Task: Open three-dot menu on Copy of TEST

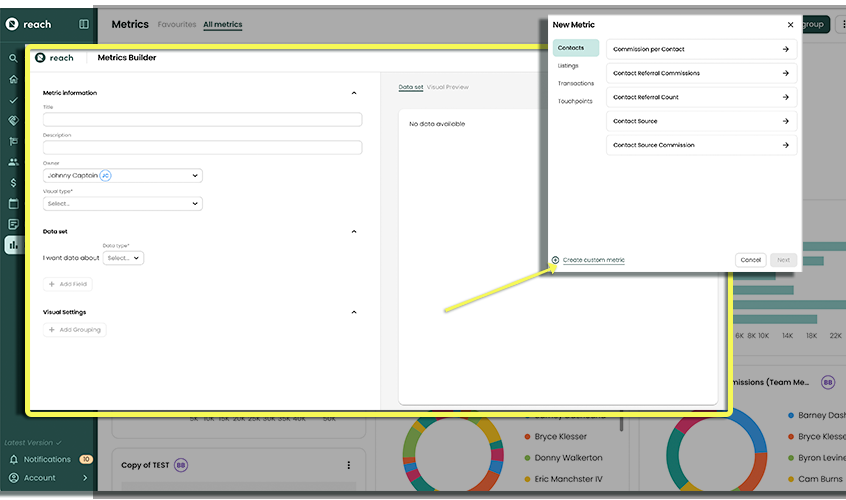Action: (x=349, y=465)
